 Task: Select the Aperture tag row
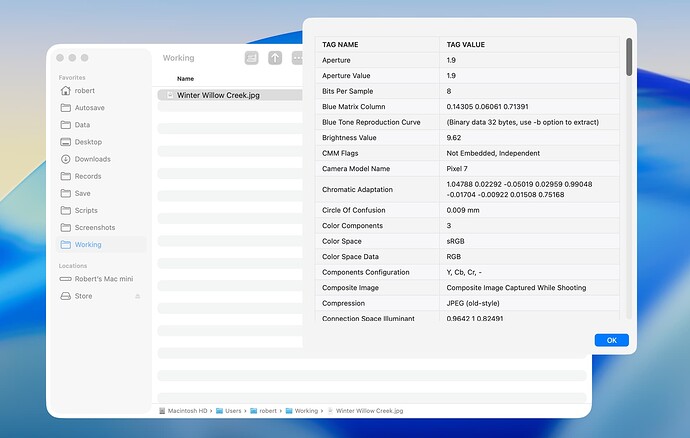click(x=467, y=60)
